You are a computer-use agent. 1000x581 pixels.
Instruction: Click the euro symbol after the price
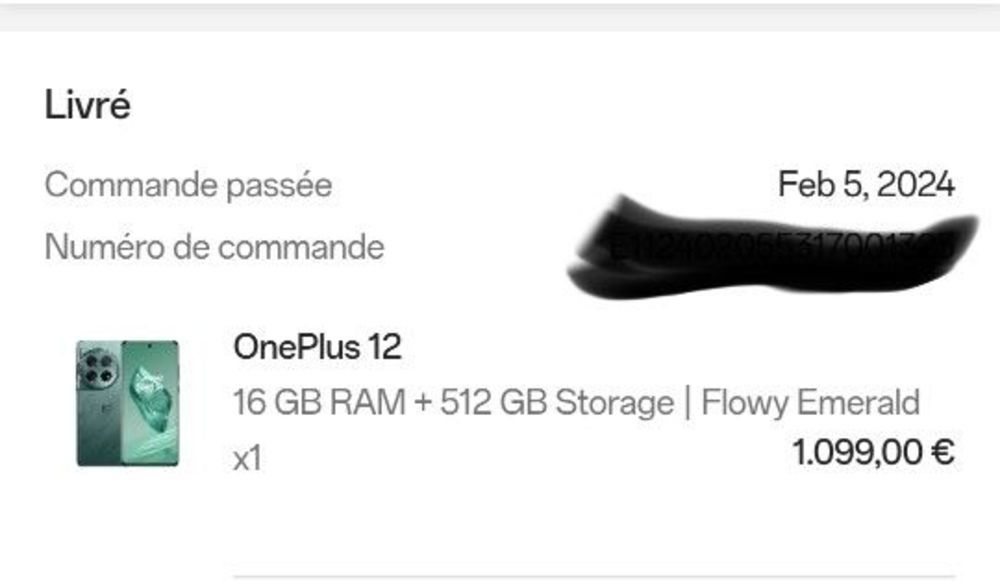pyautogui.click(x=942, y=453)
